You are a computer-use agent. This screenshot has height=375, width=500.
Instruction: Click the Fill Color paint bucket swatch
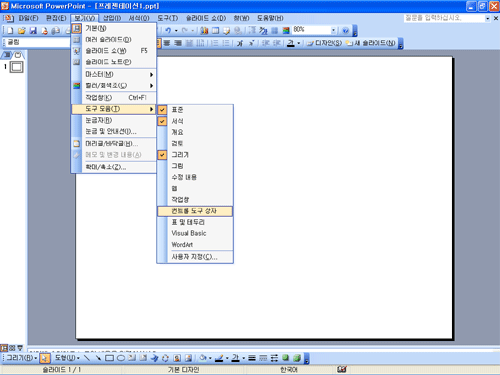pyautogui.click(x=202, y=358)
